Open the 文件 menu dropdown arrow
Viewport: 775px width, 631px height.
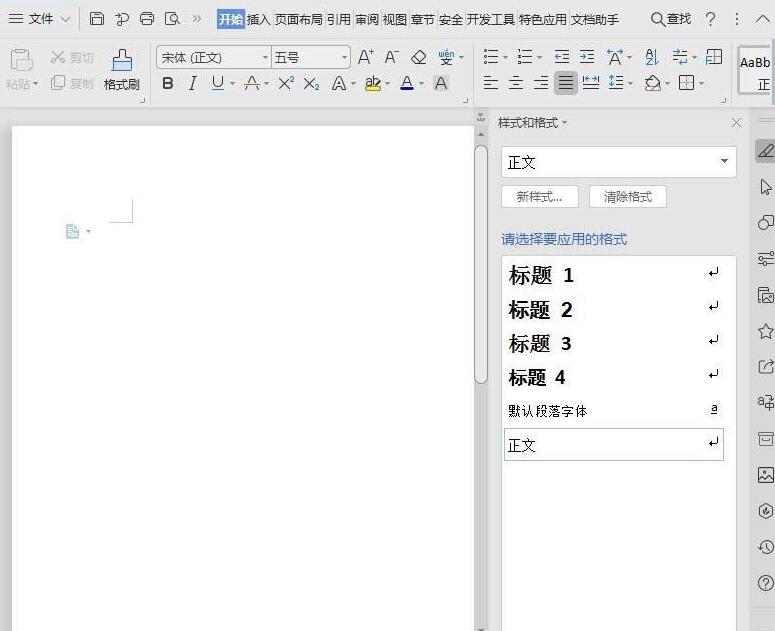click(x=65, y=20)
